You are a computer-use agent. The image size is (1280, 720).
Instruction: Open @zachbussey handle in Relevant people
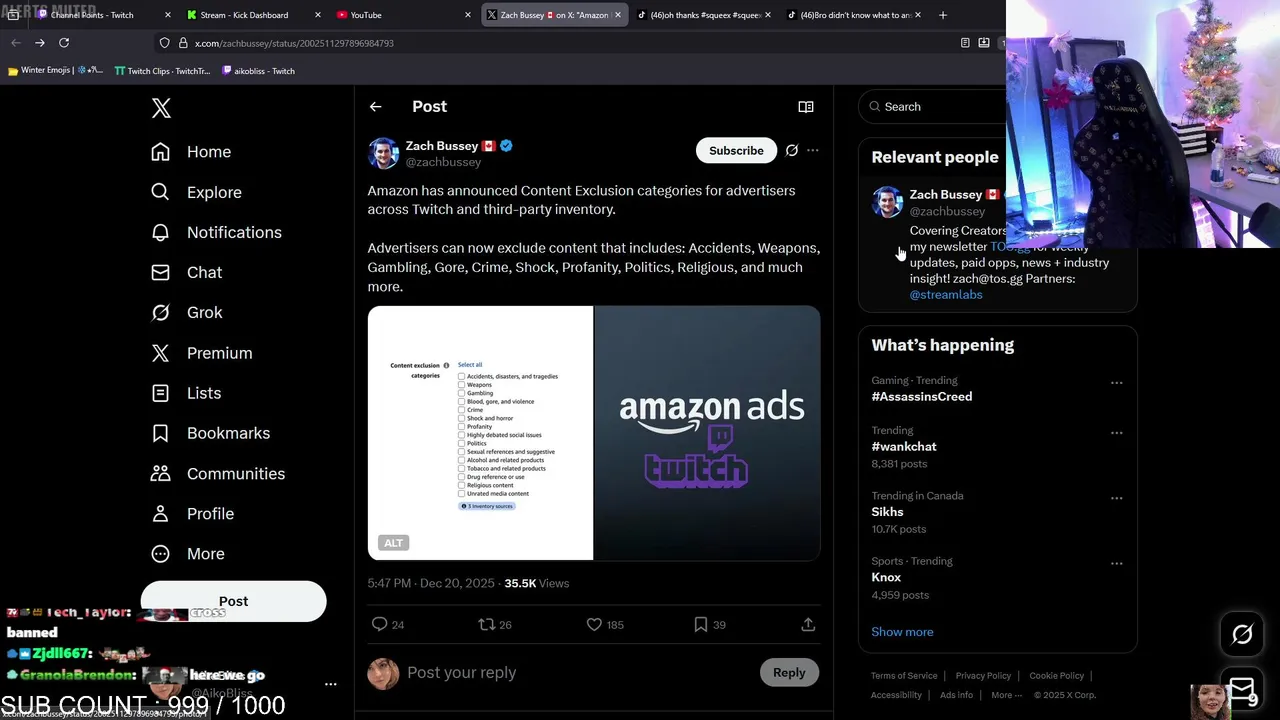947,212
